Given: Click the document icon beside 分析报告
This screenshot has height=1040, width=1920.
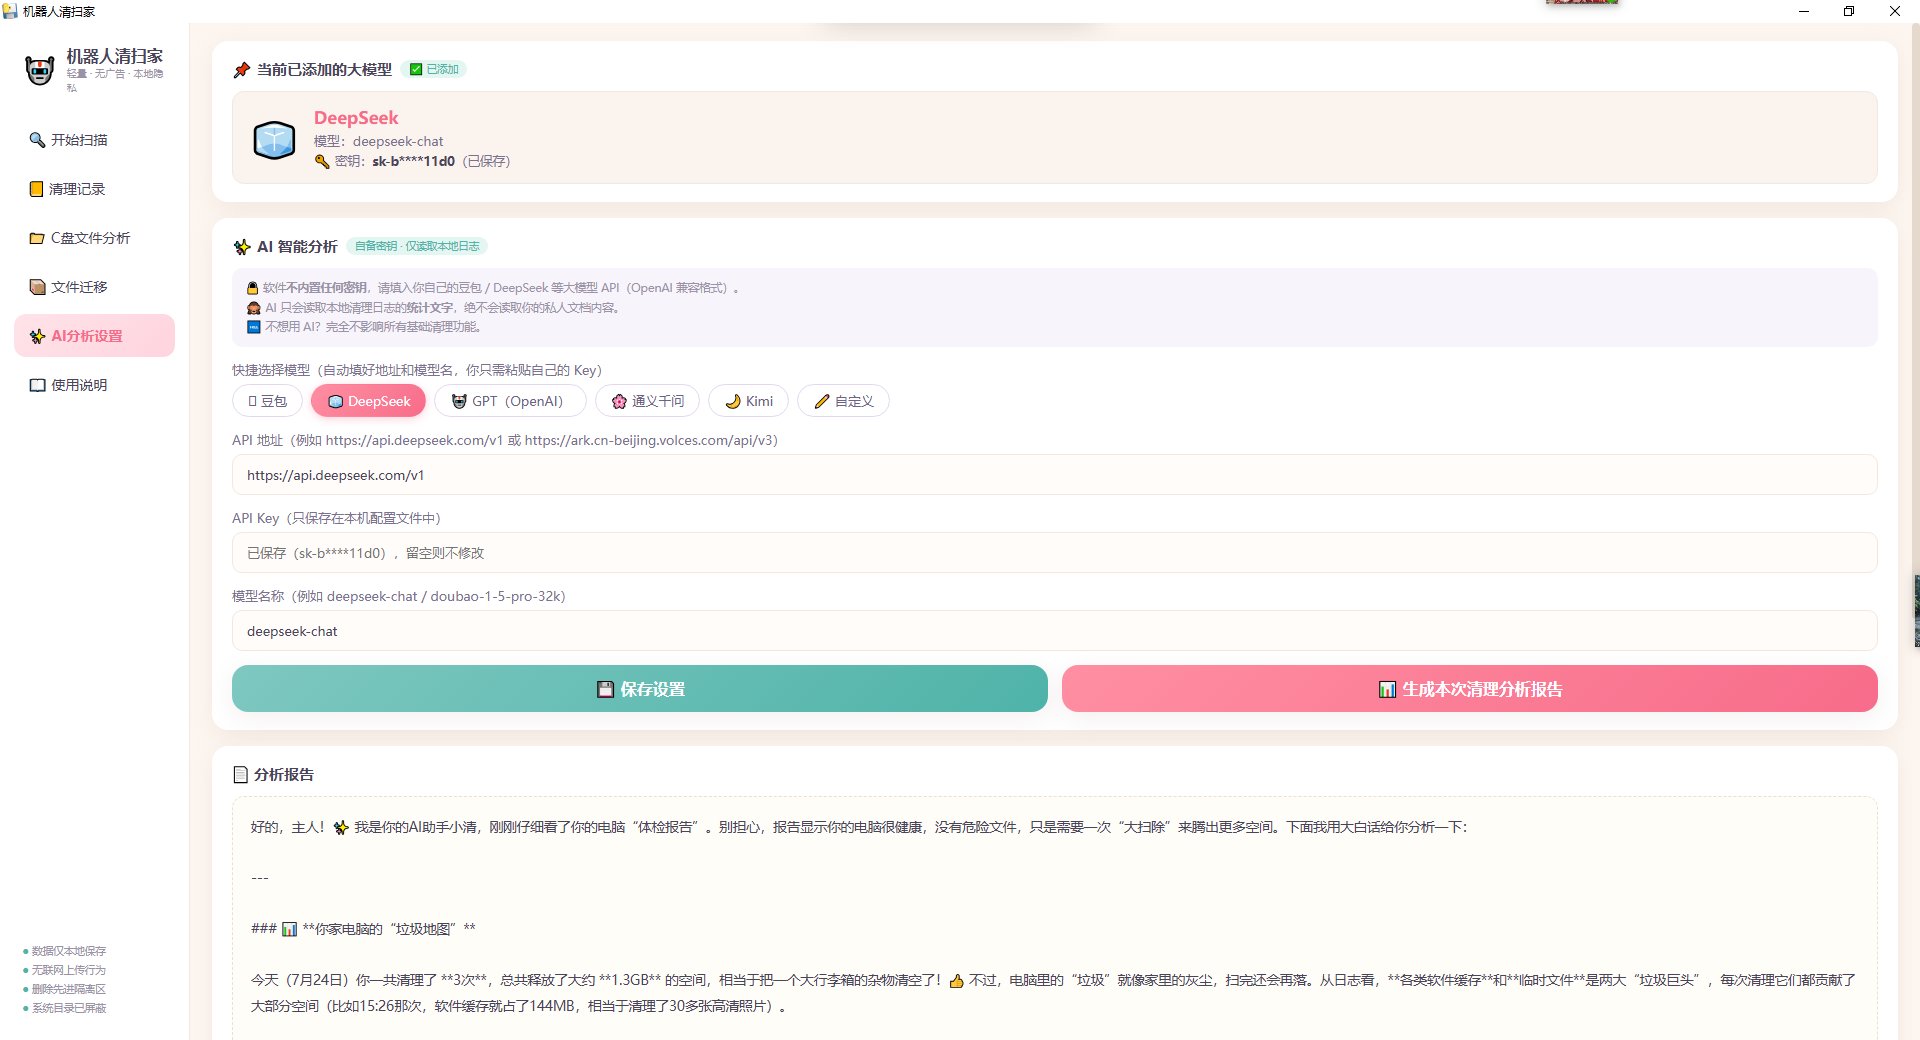Looking at the screenshot, I should 240,775.
